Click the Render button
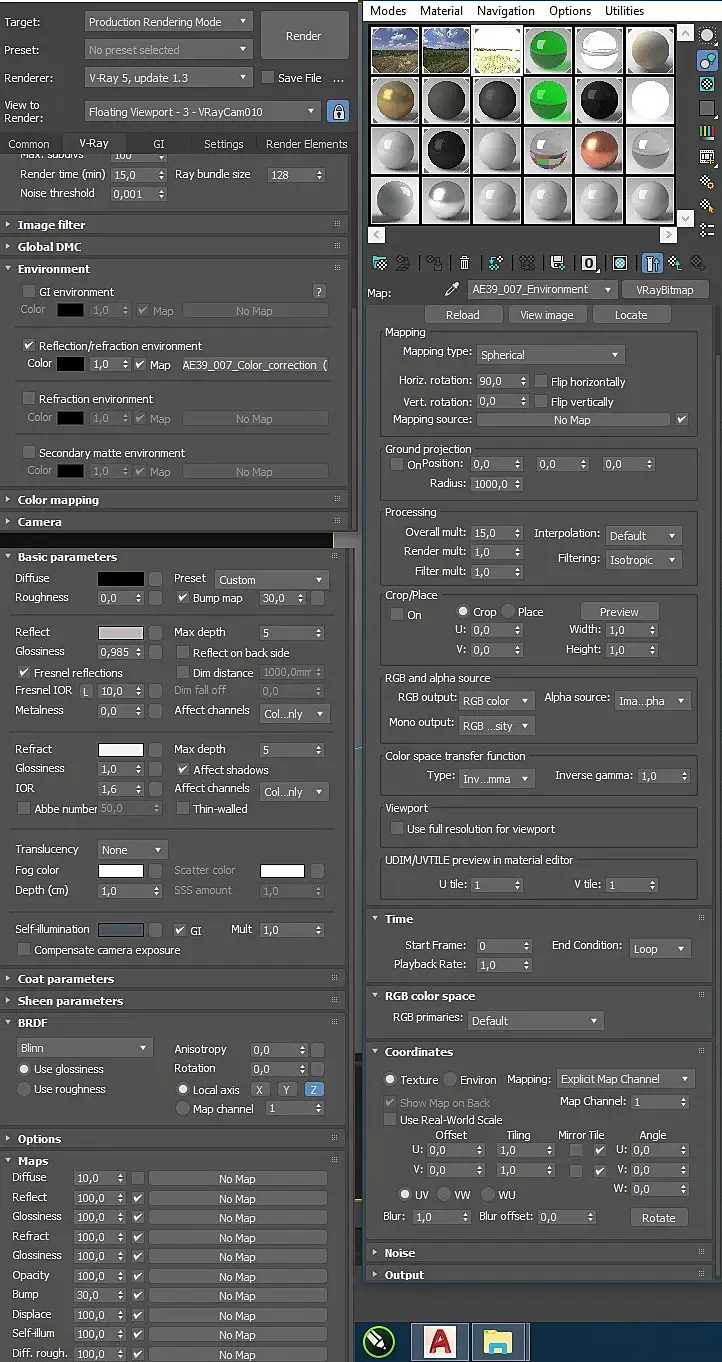This screenshot has height=1362, width=722. pyautogui.click(x=304, y=36)
